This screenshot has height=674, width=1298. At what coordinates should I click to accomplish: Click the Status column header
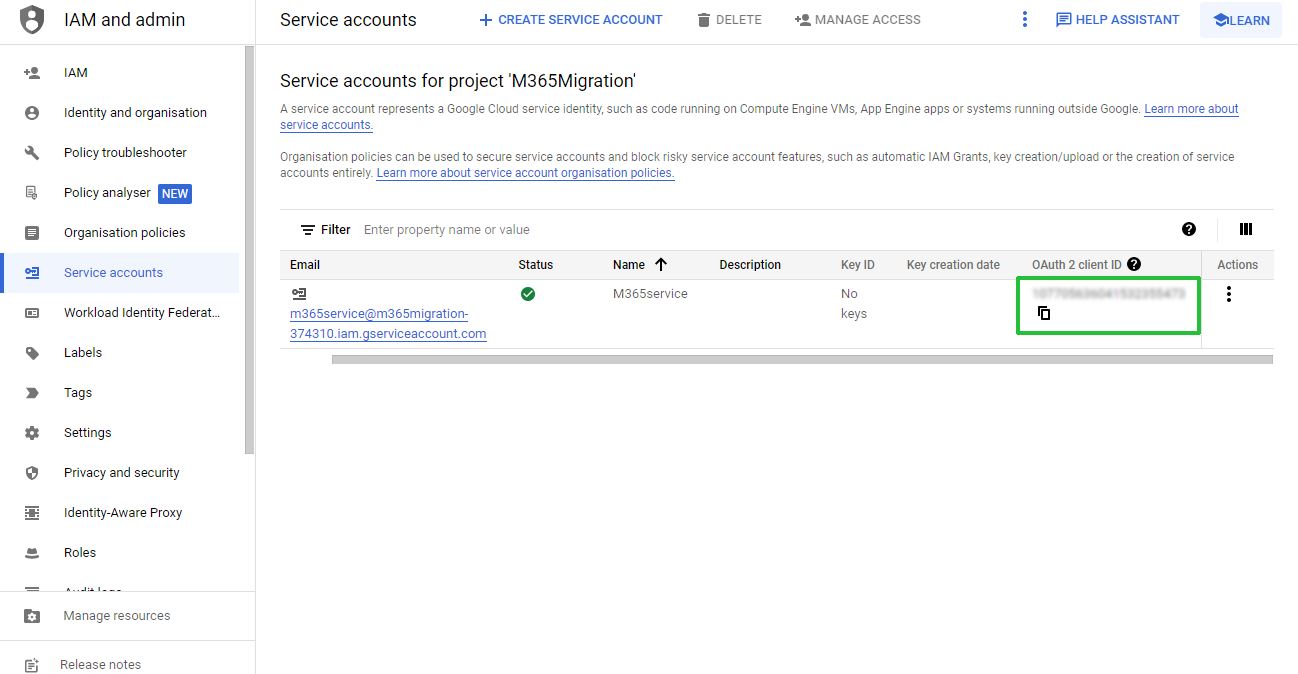coord(535,265)
